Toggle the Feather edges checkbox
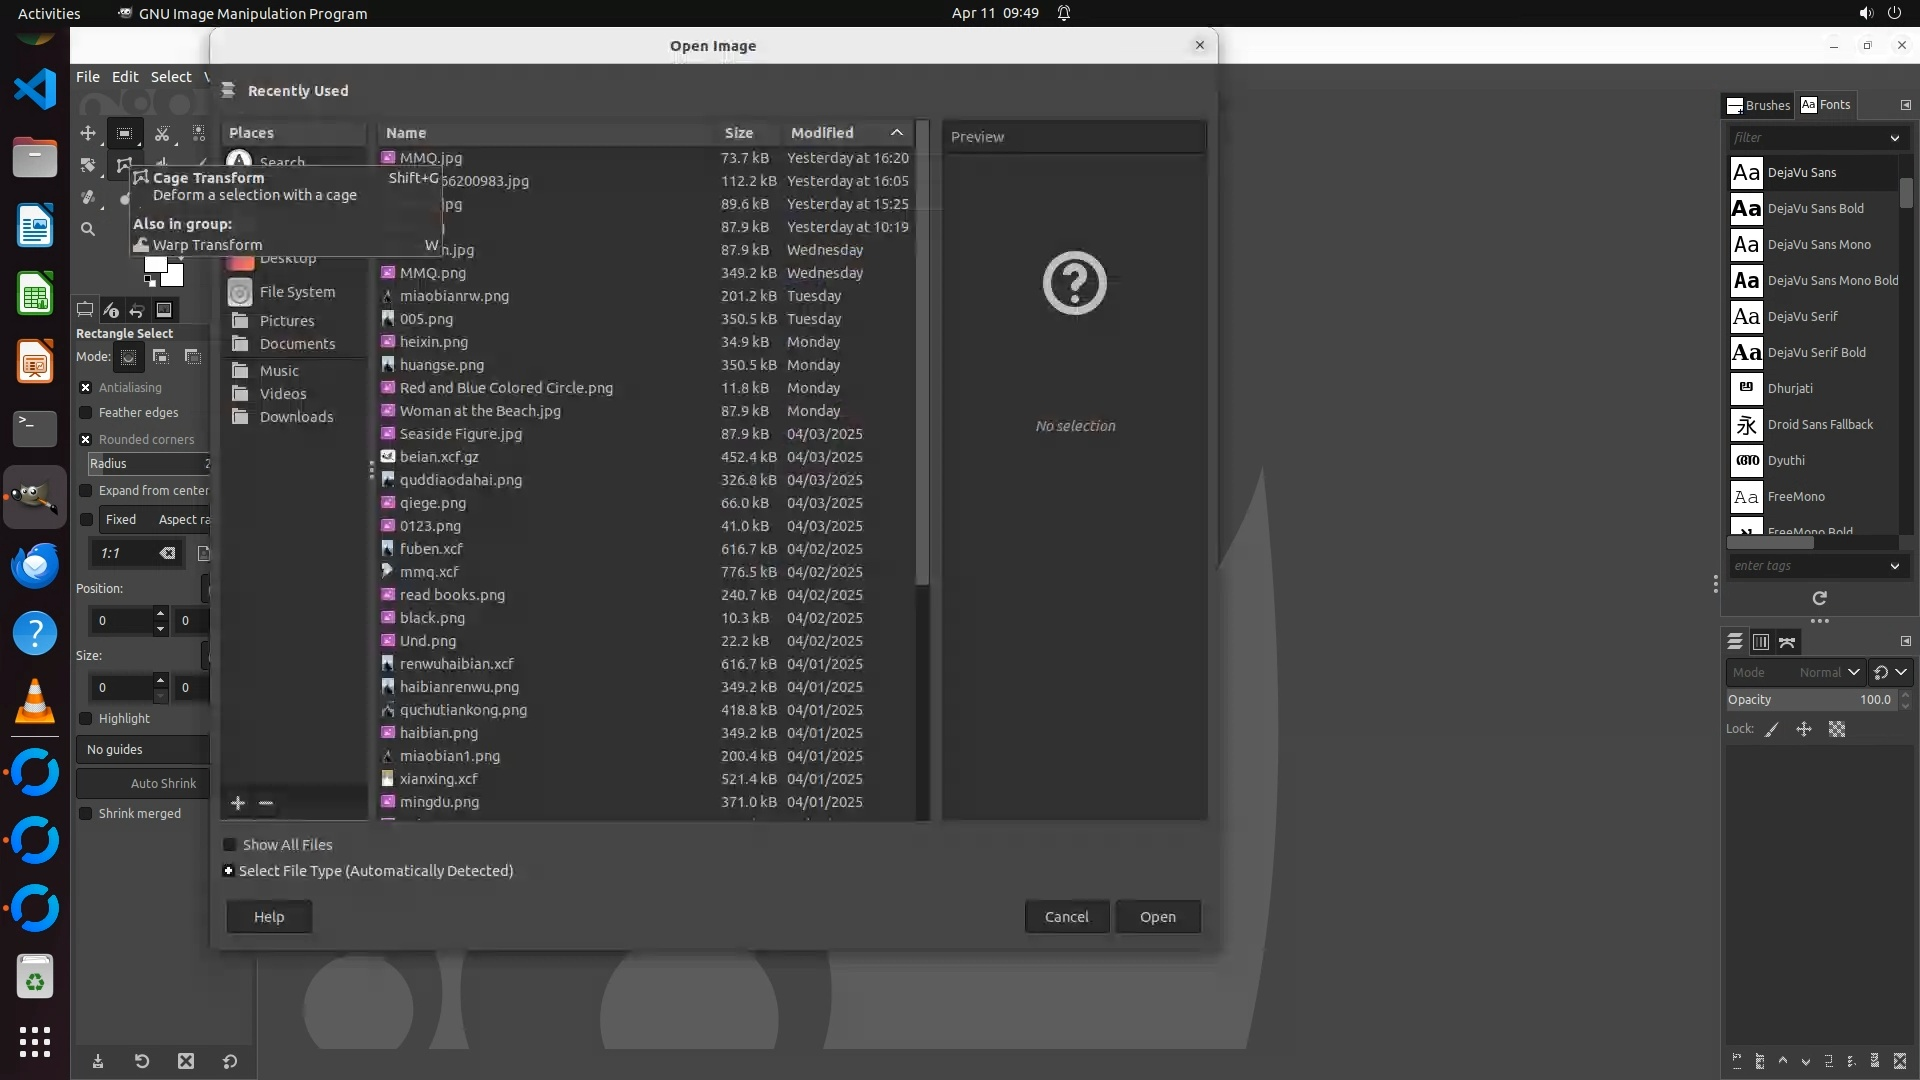This screenshot has width=1920, height=1080. tap(86, 413)
